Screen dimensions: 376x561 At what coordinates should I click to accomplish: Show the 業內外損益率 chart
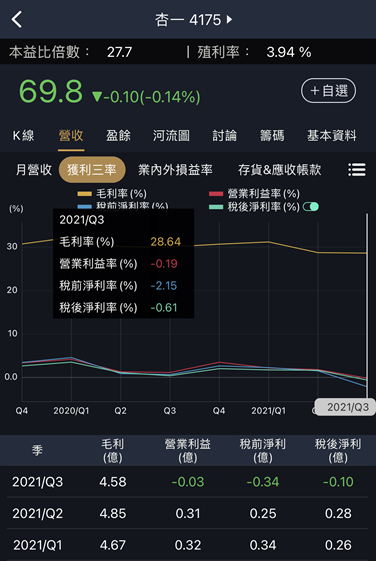[175, 170]
